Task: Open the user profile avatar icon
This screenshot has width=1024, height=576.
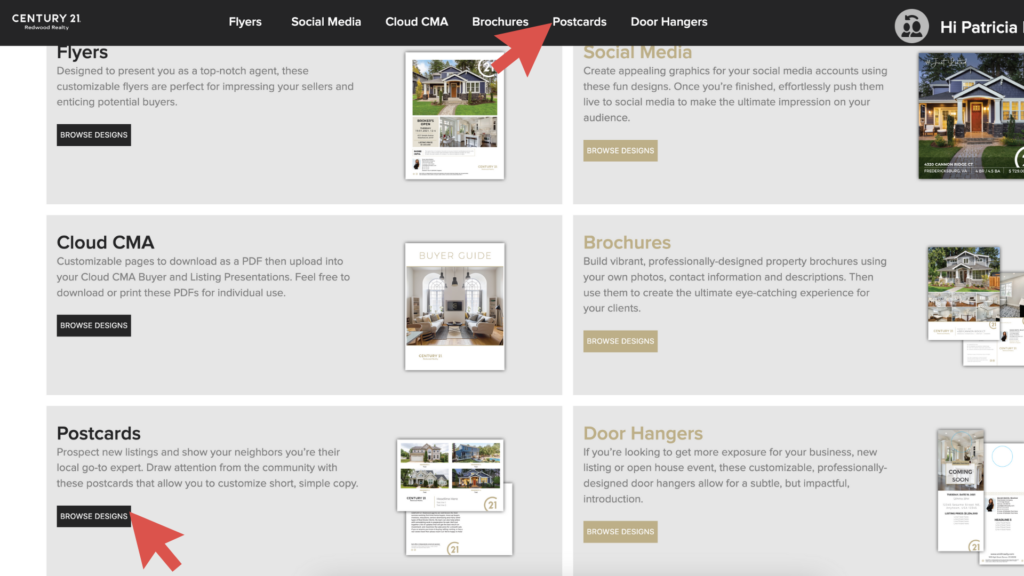Action: click(x=911, y=26)
